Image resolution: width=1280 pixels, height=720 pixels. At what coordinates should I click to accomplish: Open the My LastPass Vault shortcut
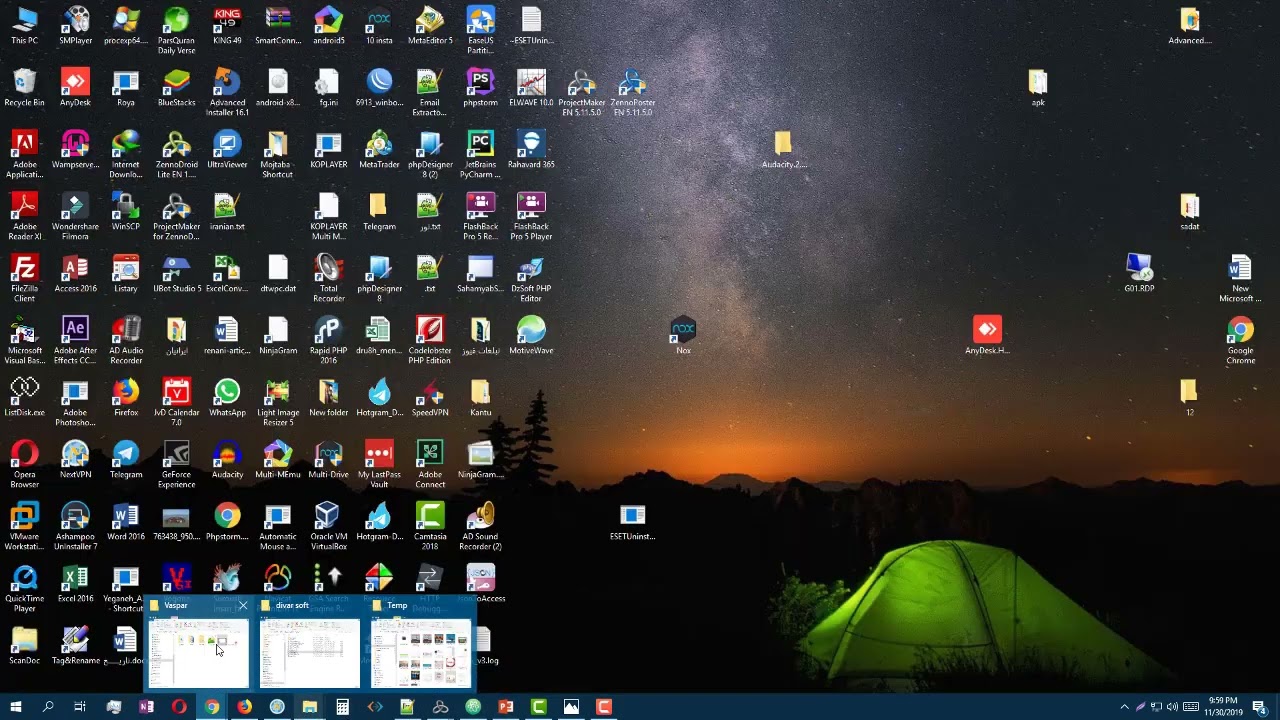coord(379,465)
